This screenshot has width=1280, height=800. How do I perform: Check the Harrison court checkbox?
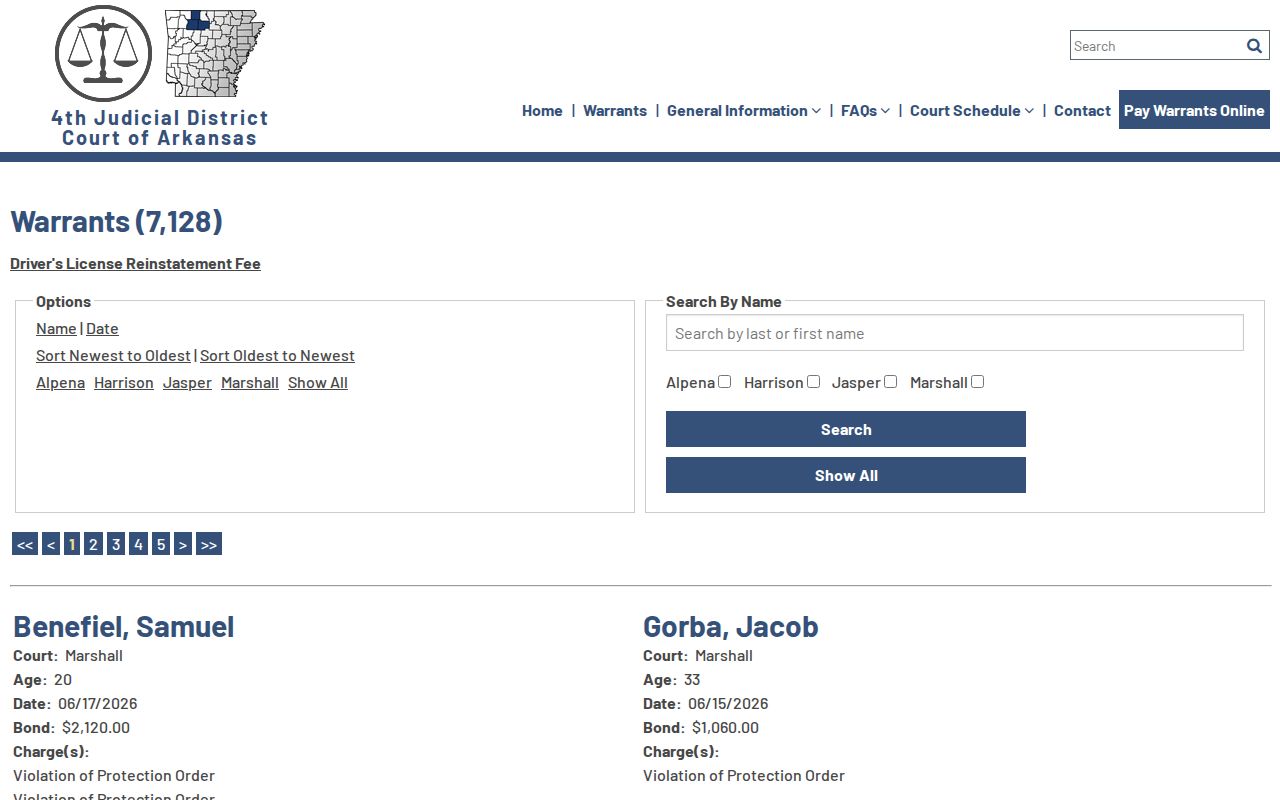pos(814,381)
